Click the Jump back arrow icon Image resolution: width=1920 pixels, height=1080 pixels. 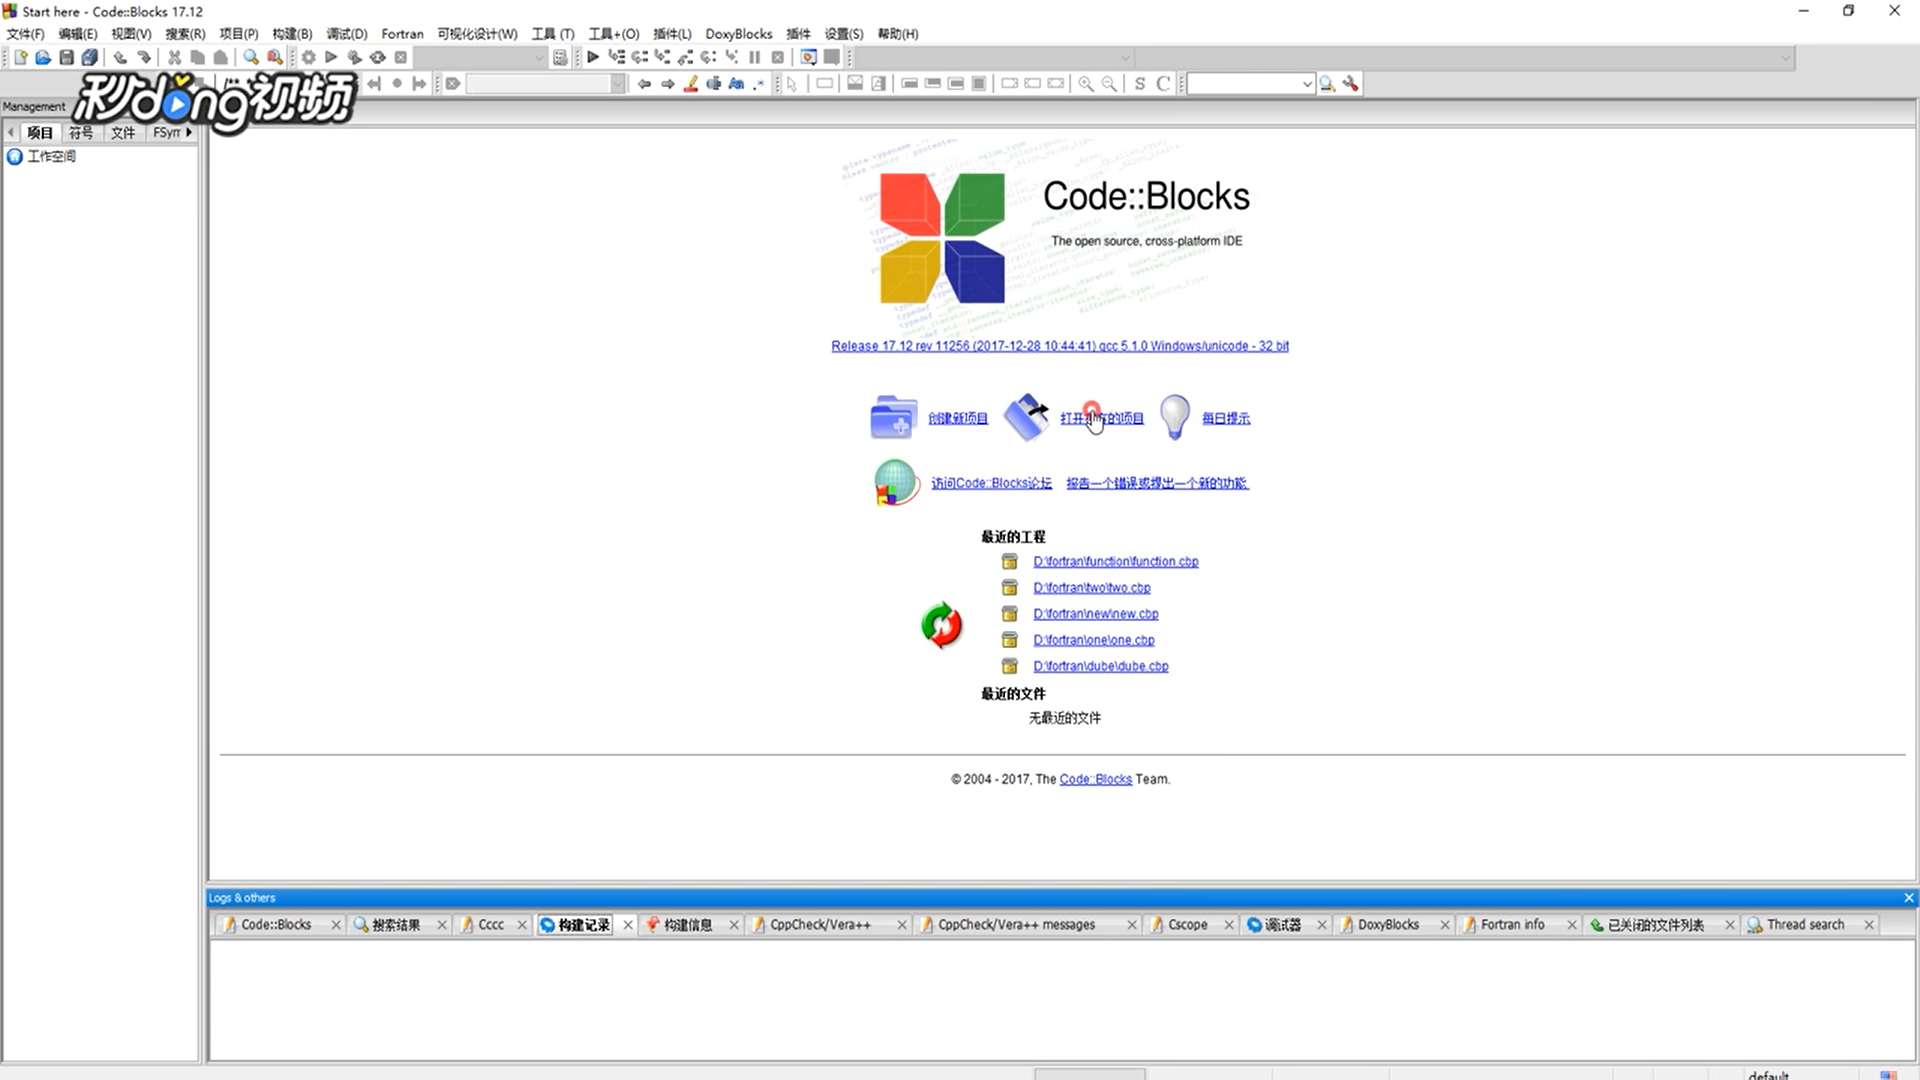[x=644, y=84]
